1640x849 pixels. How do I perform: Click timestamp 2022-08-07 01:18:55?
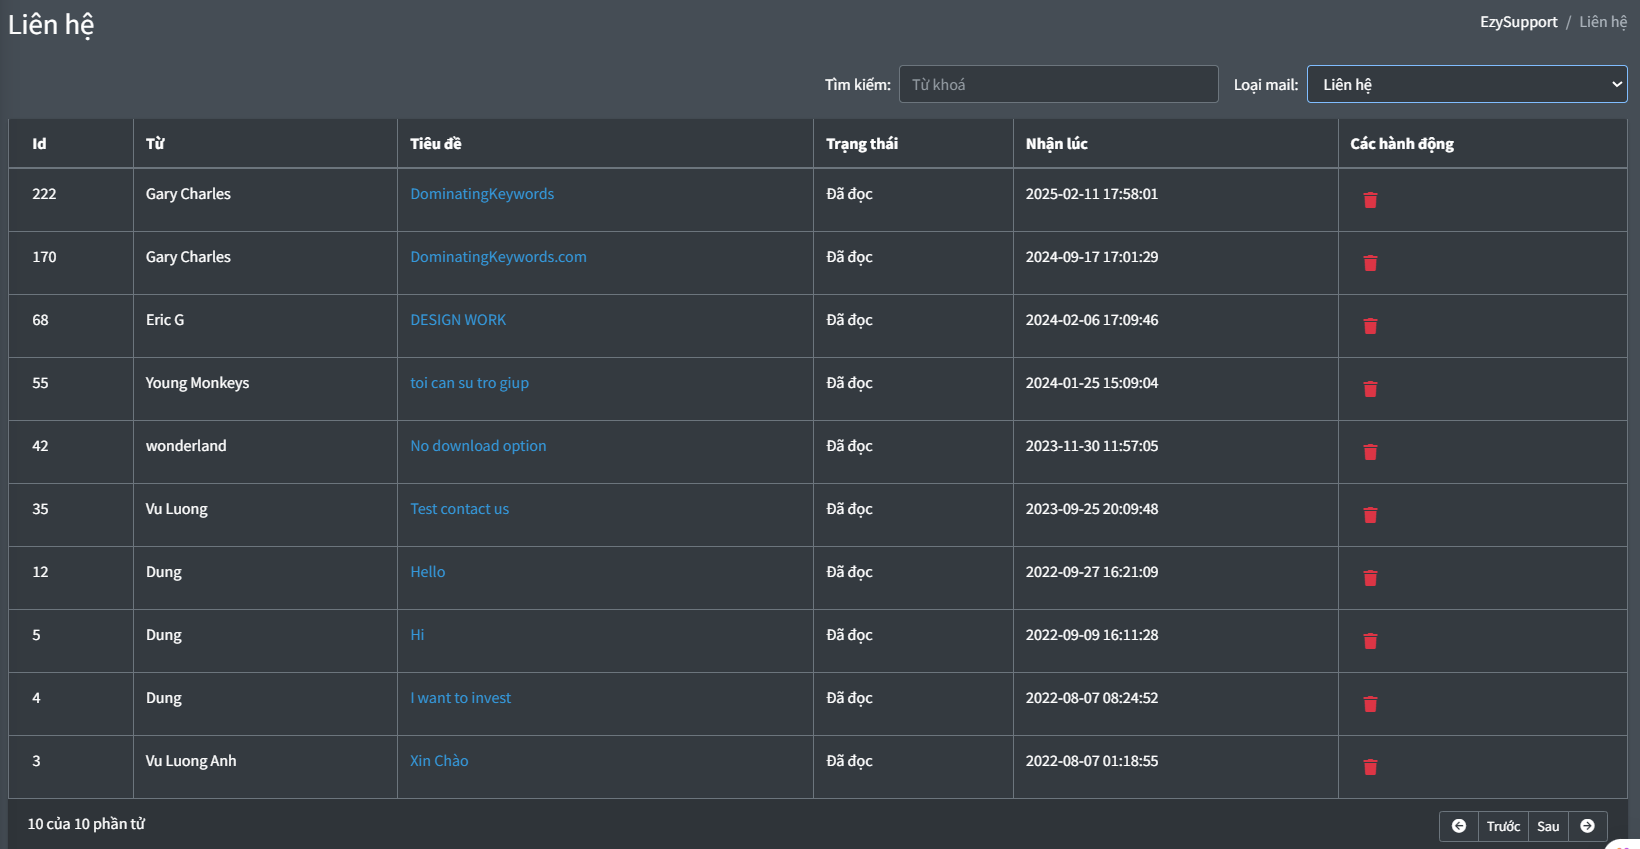click(x=1092, y=761)
